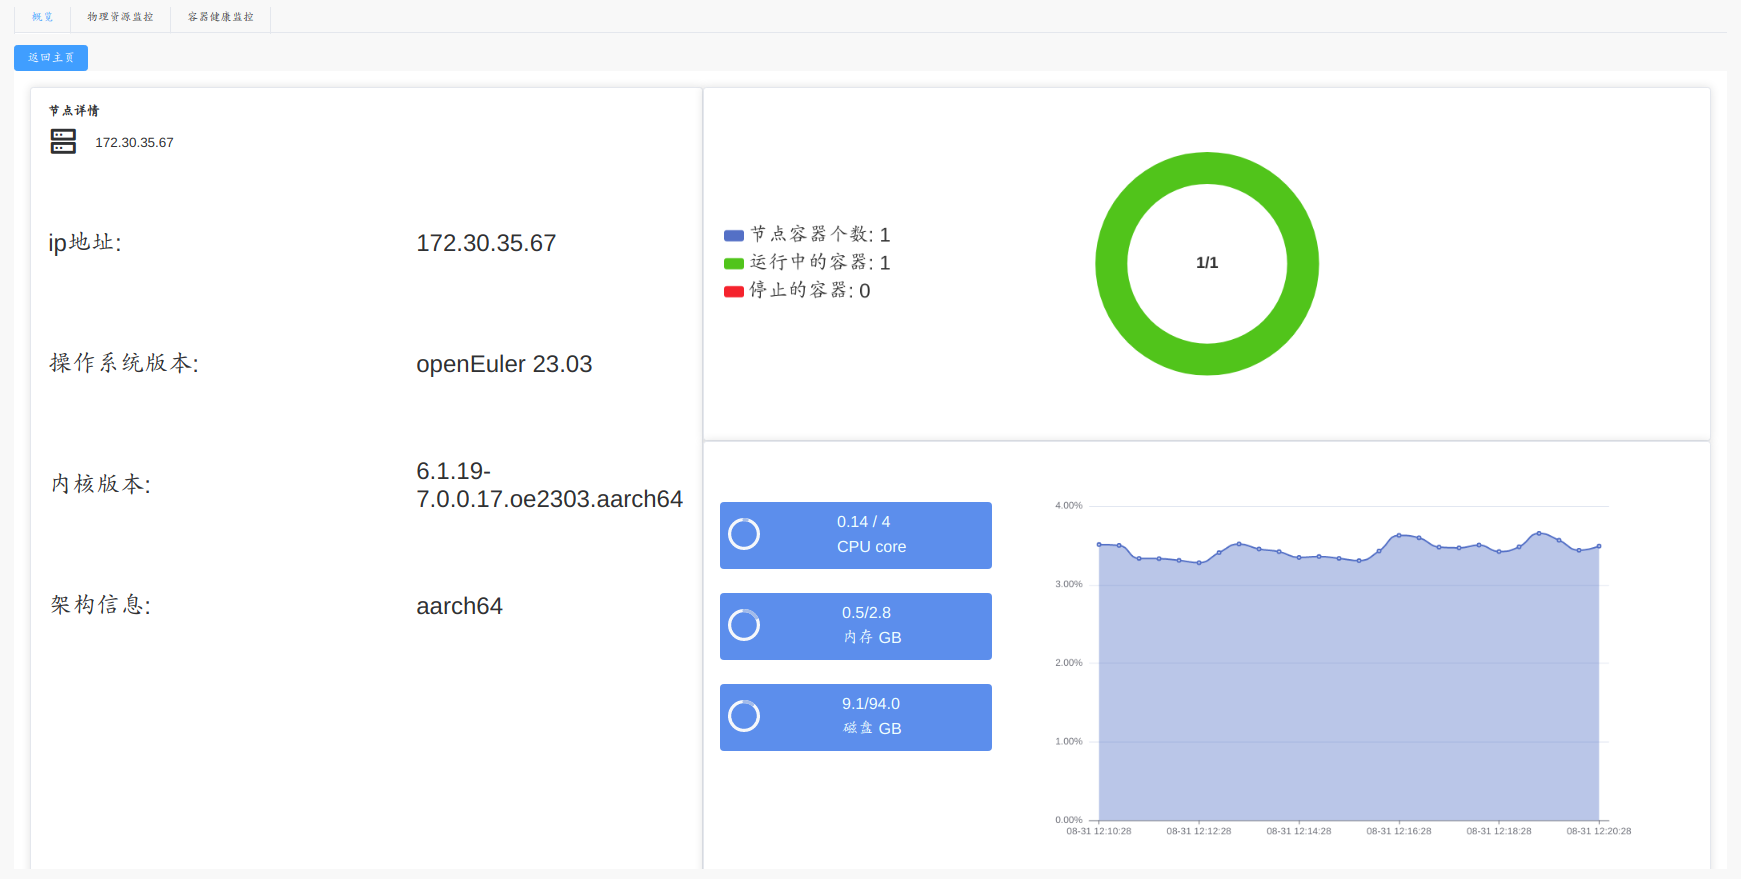Toggle the blue 节点容器个数 legend marker
This screenshot has height=879, width=1741.
point(734,236)
